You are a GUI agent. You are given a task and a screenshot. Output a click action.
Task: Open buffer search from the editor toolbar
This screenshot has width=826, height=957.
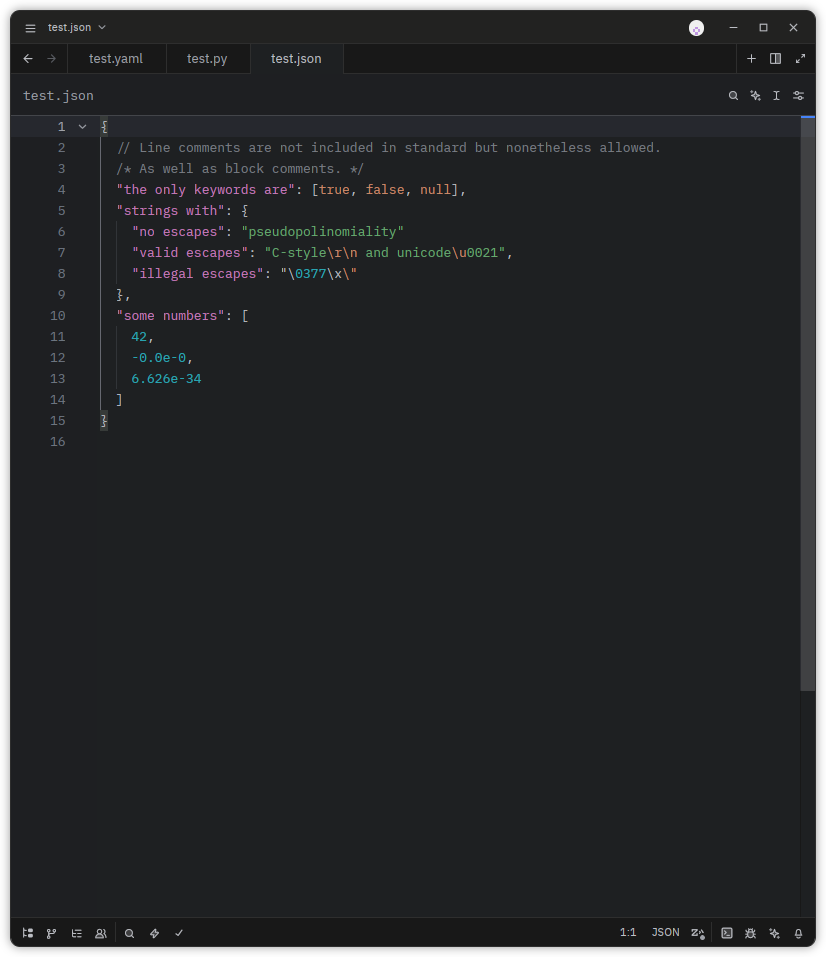(733, 96)
